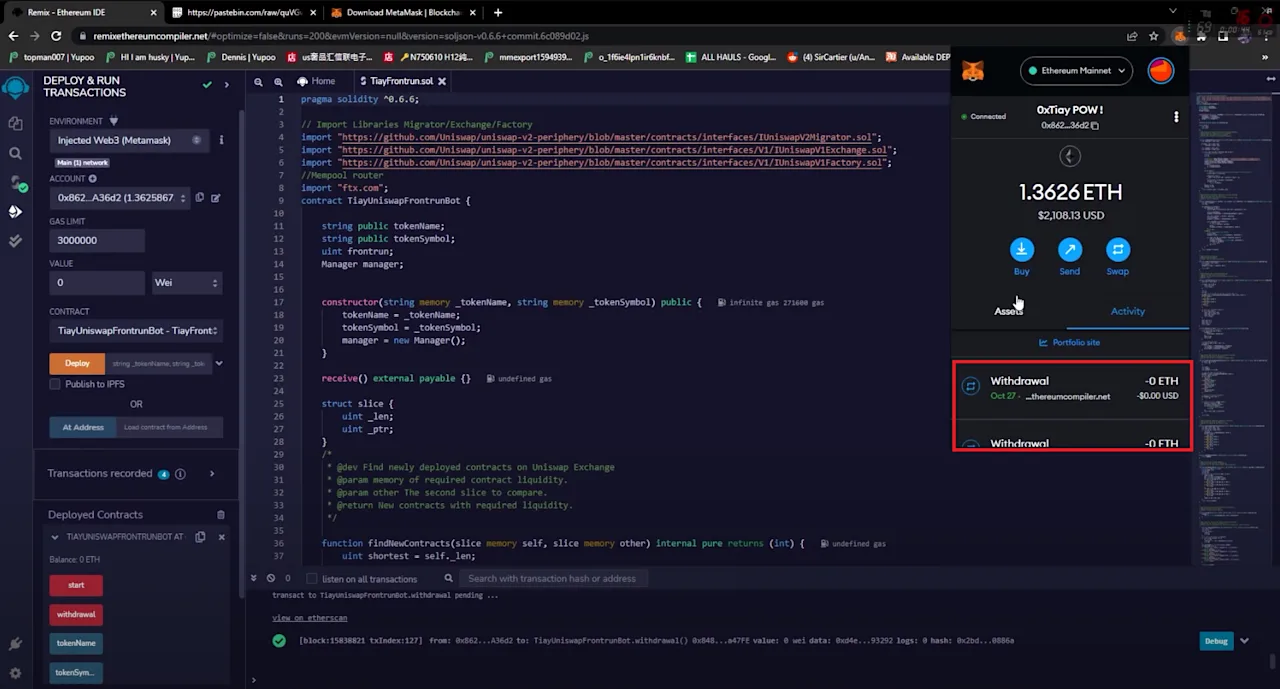Click the clear console circle-slash icon
Screen dimensions: 1280x689
pos(270,578)
